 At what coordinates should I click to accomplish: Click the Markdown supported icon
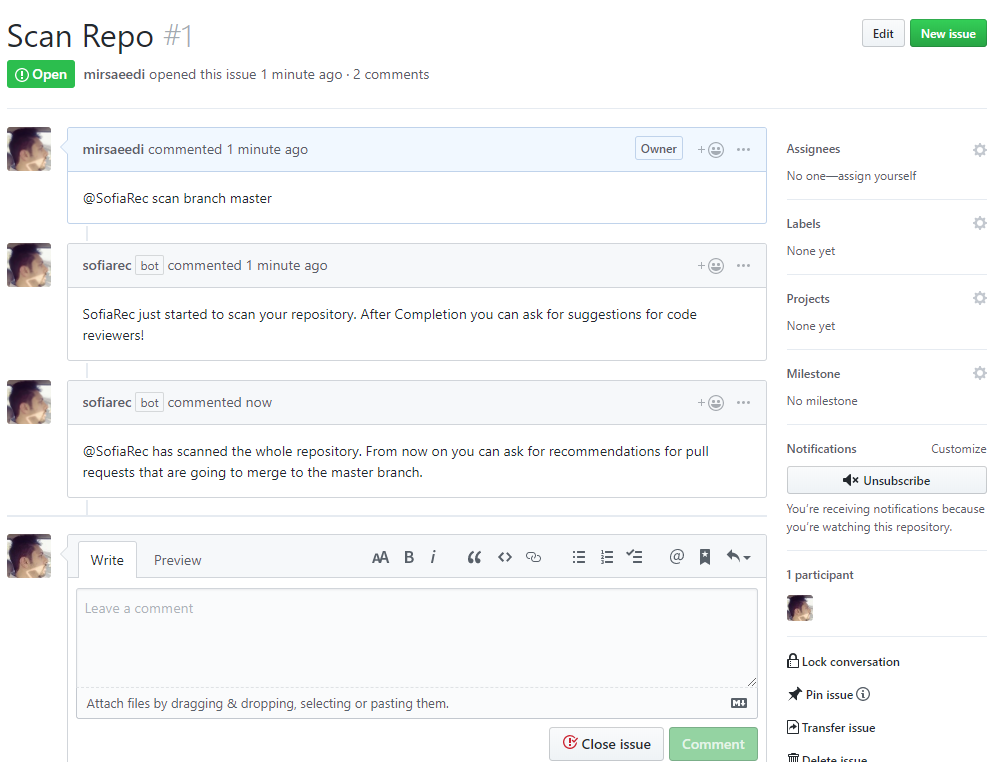pos(739,703)
